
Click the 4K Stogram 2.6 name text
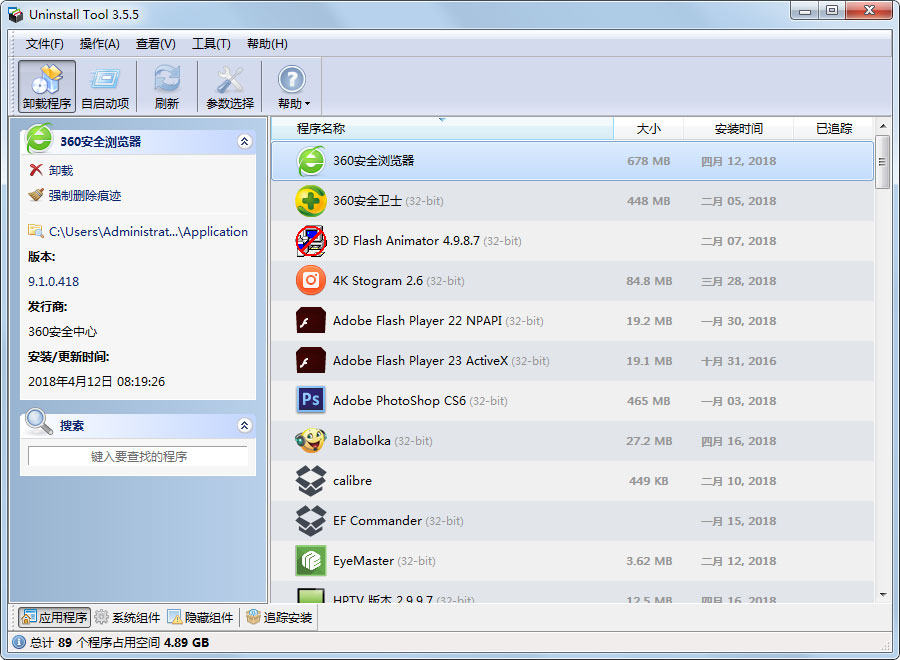click(x=378, y=281)
